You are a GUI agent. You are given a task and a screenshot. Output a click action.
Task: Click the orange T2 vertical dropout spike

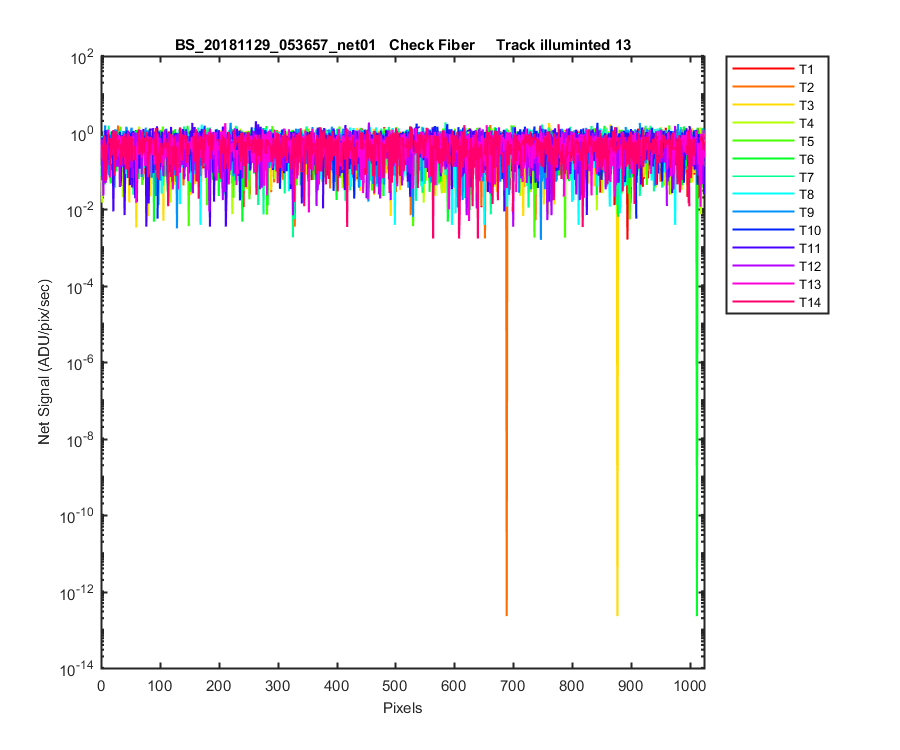pos(506,413)
